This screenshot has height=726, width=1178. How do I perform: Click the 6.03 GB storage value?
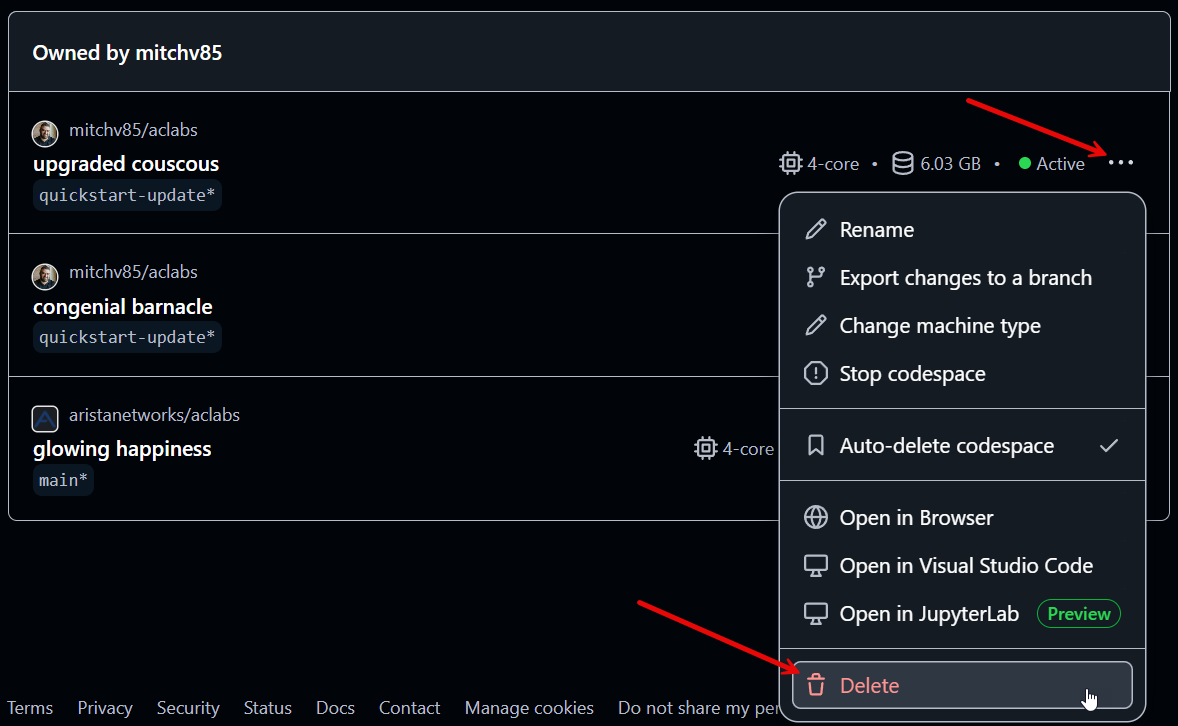coord(950,164)
